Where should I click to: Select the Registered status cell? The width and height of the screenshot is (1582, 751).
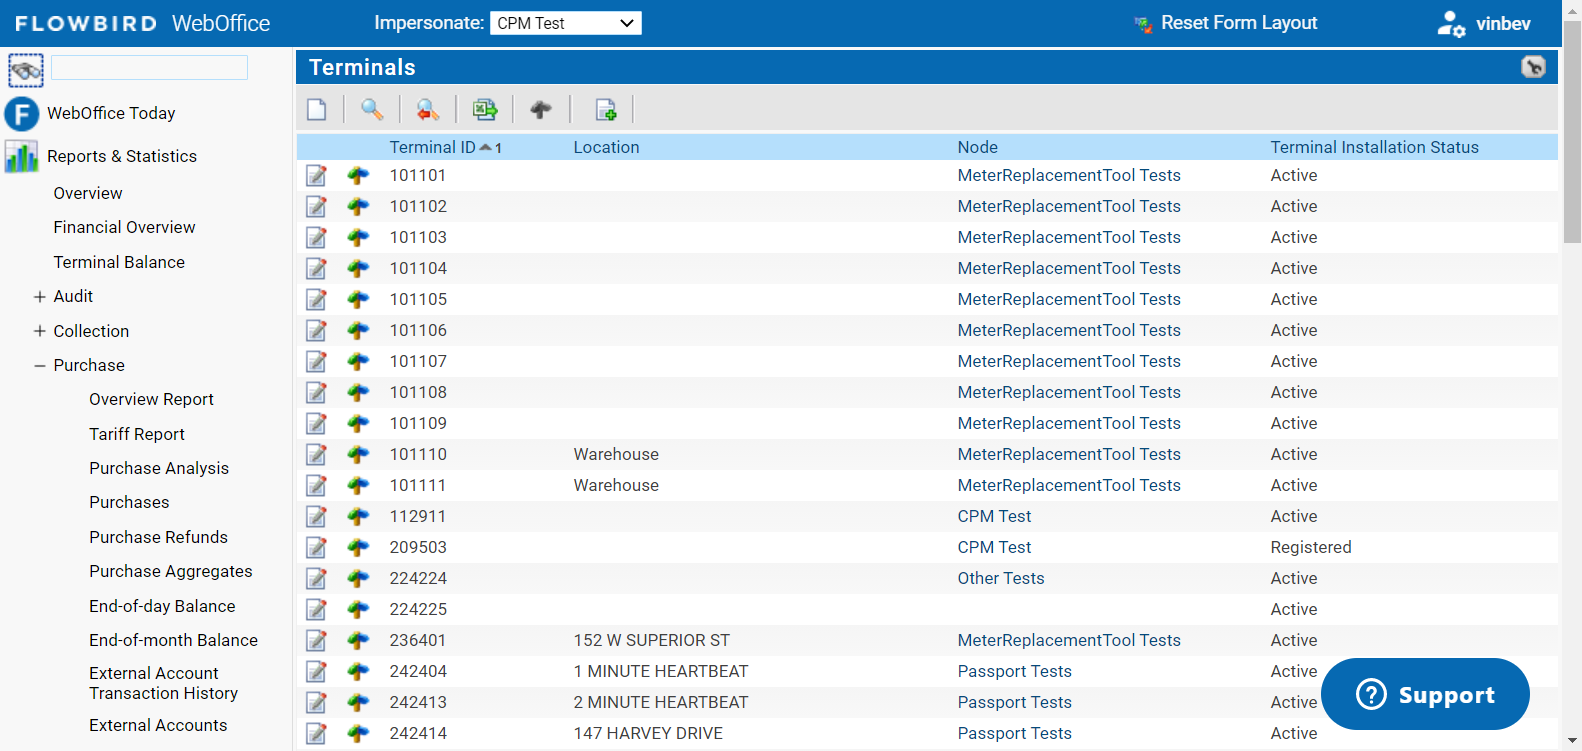1310,547
